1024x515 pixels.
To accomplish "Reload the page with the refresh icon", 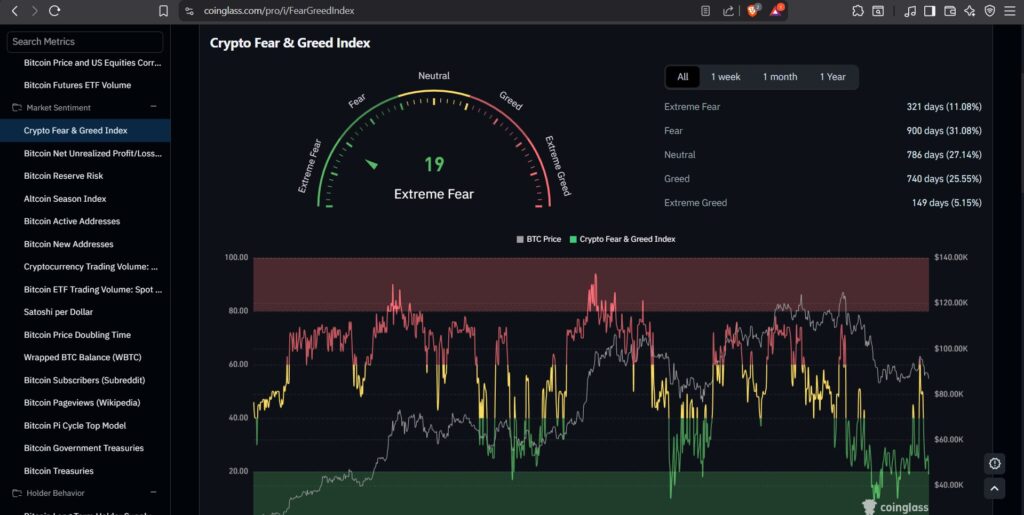I will 55,11.
